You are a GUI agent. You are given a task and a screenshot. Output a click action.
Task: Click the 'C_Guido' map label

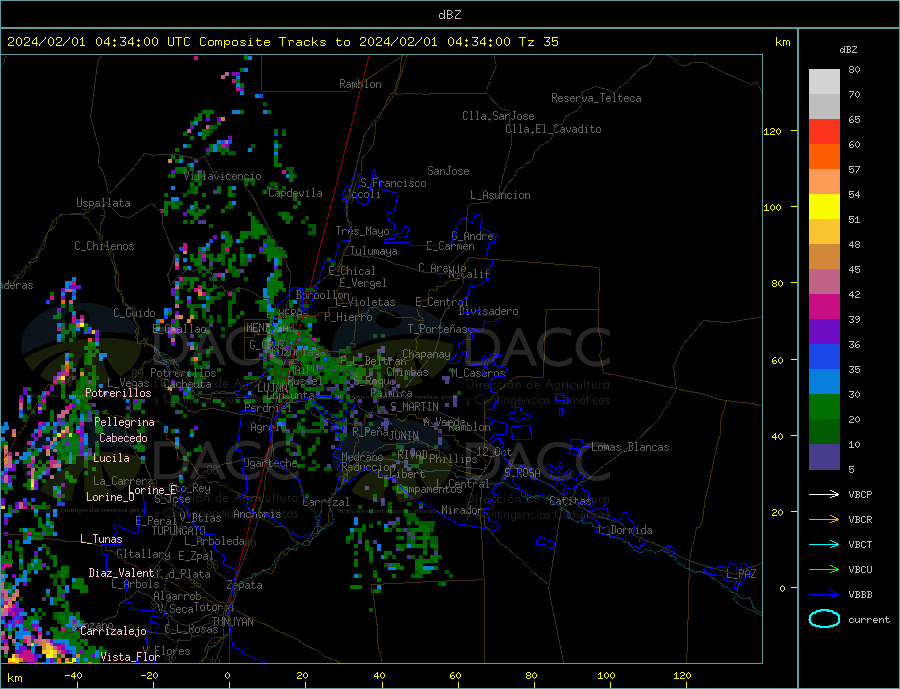(134, 313)
